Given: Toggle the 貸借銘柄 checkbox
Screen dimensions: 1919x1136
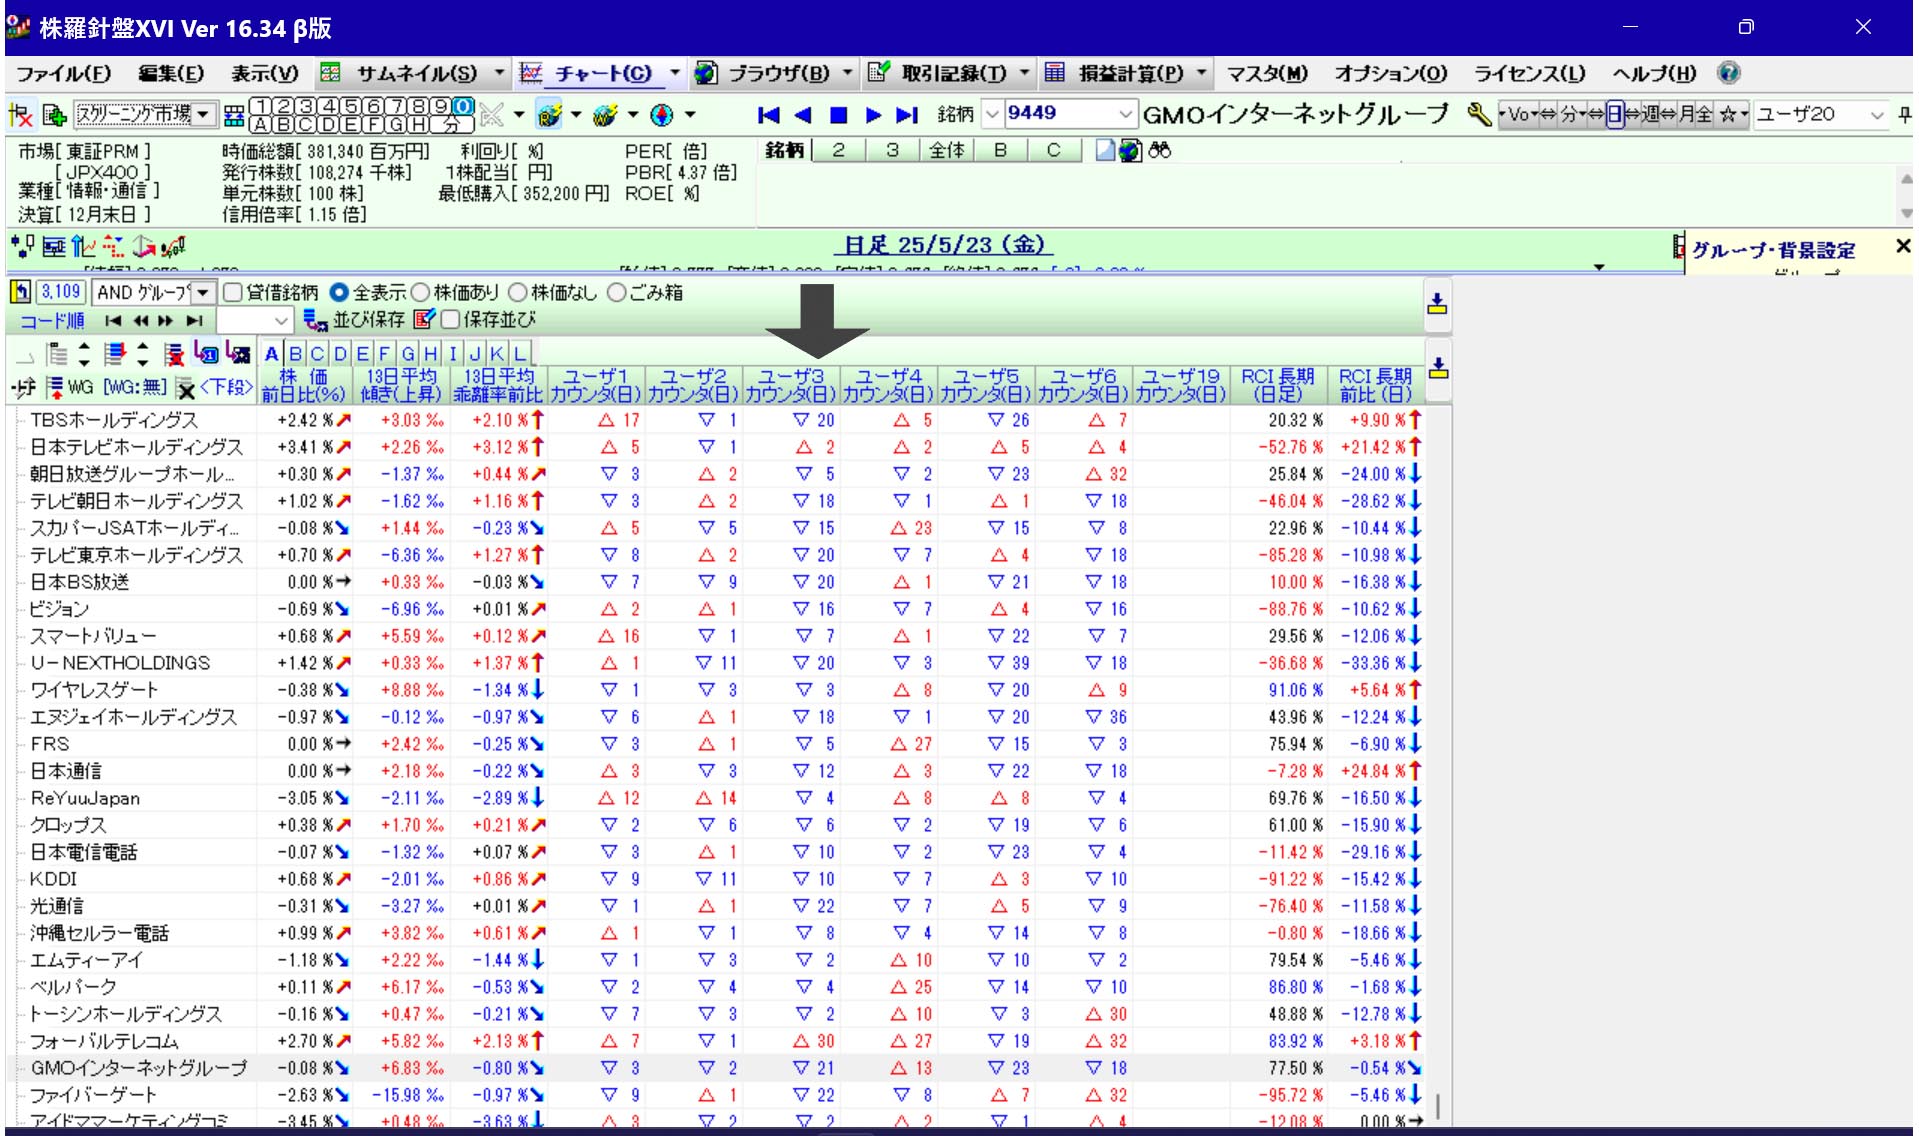Looking at the screenshot, I should click(233, 293).
